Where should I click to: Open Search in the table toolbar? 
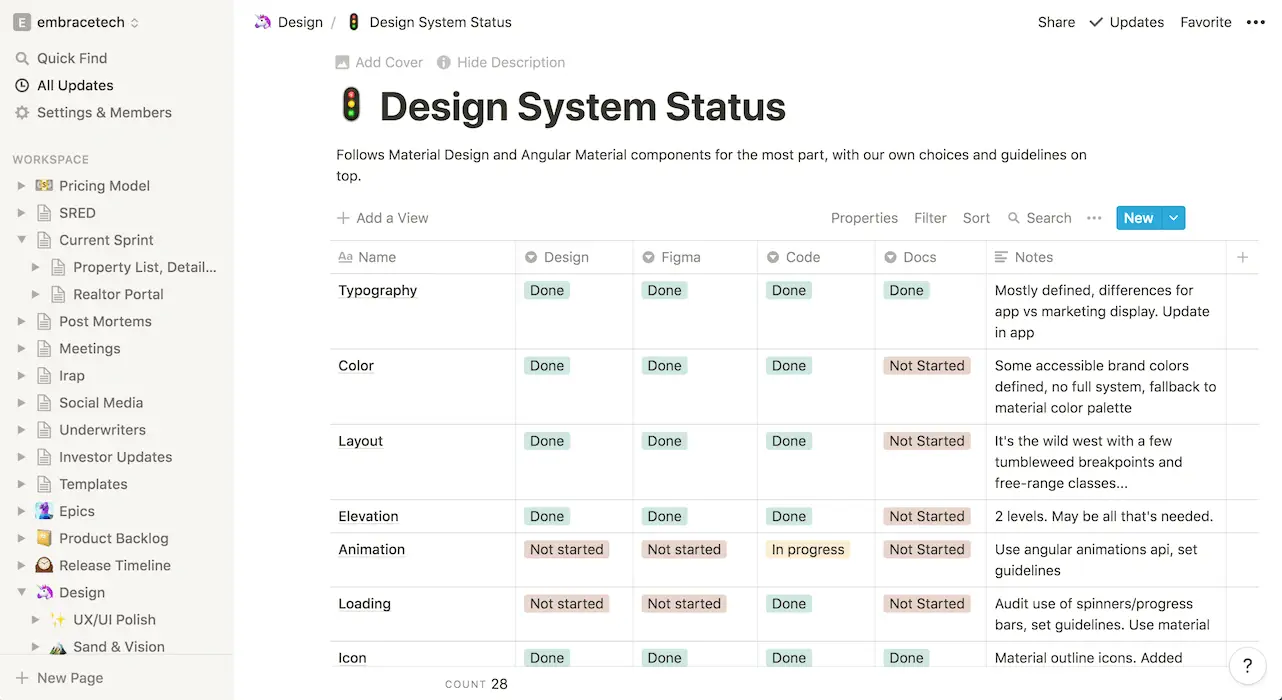click(1047, 217)
